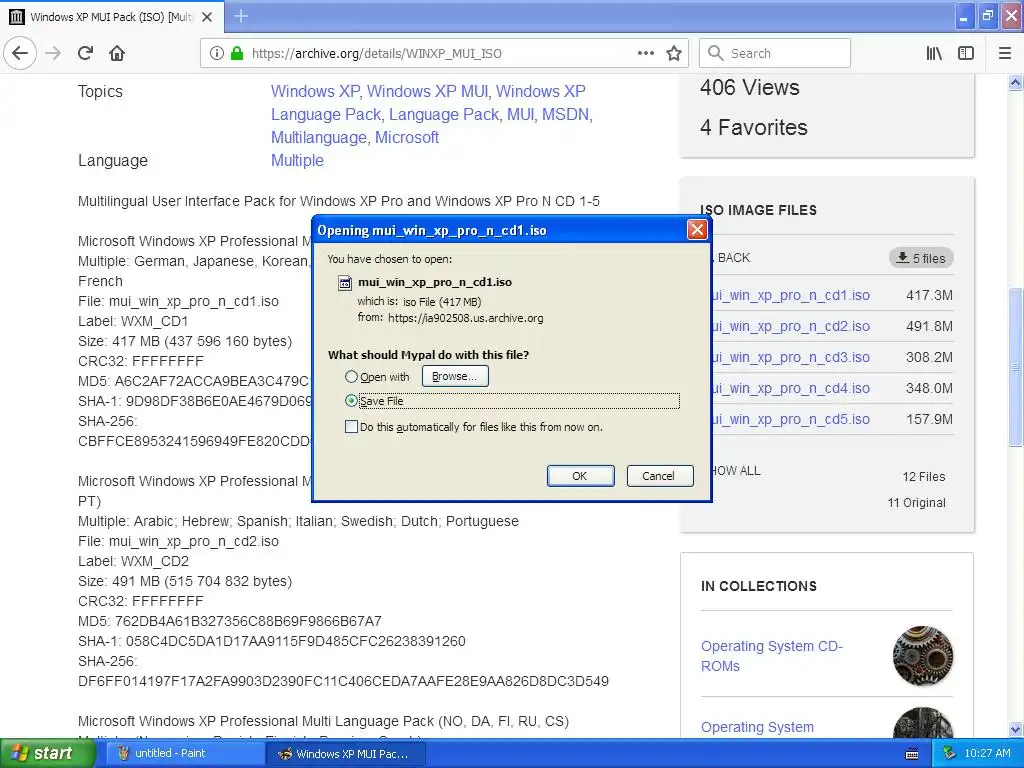This screenshot has height=768, width=1024.
Task: Close the Opening dialog with red X
Action: [697, 230]
